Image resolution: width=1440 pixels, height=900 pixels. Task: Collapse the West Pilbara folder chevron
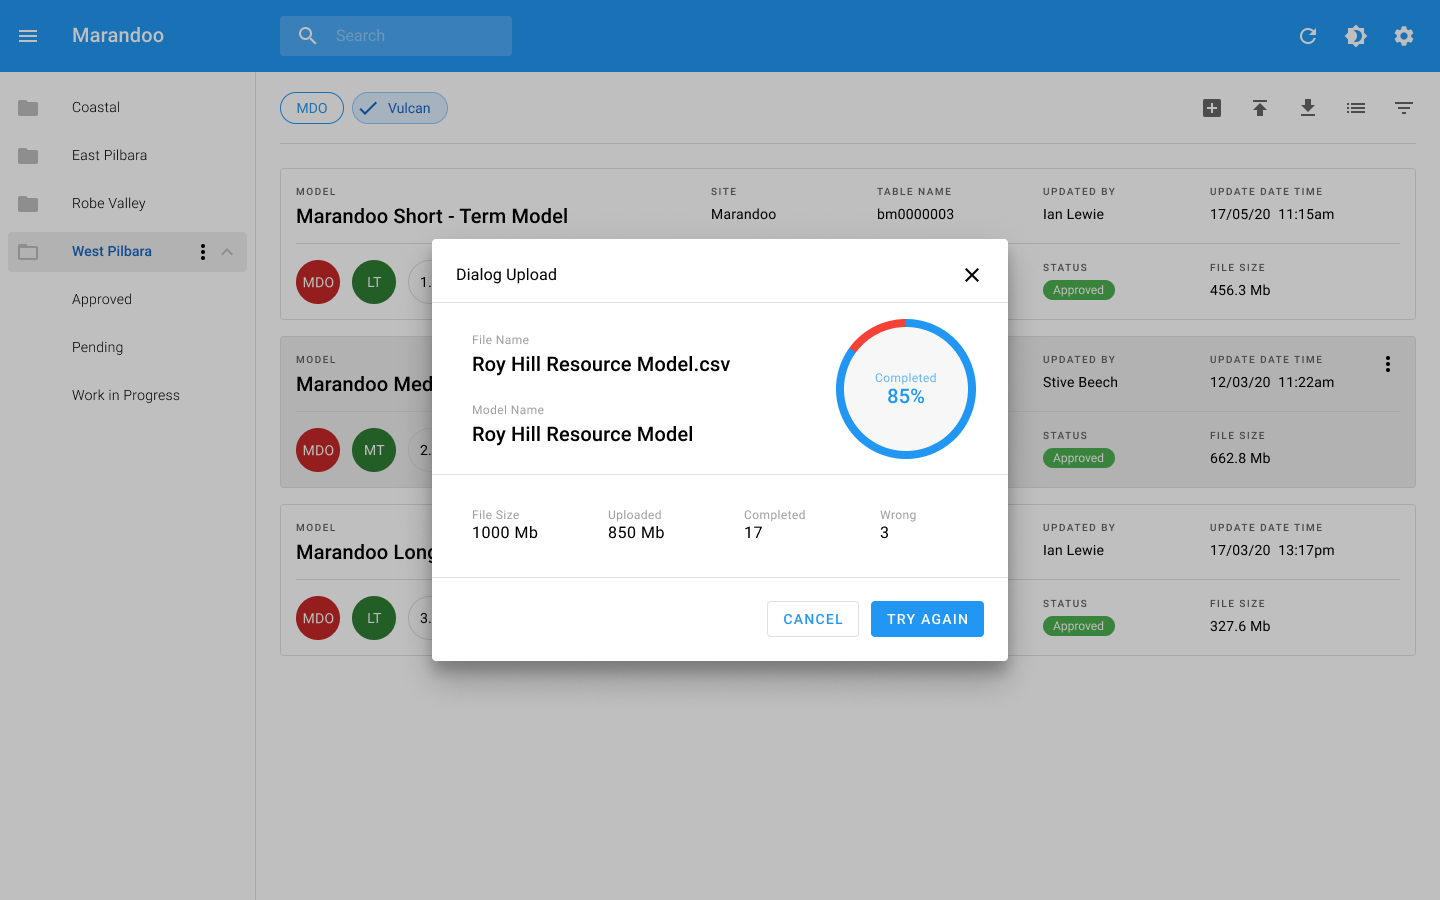click(x=227, y=252)
